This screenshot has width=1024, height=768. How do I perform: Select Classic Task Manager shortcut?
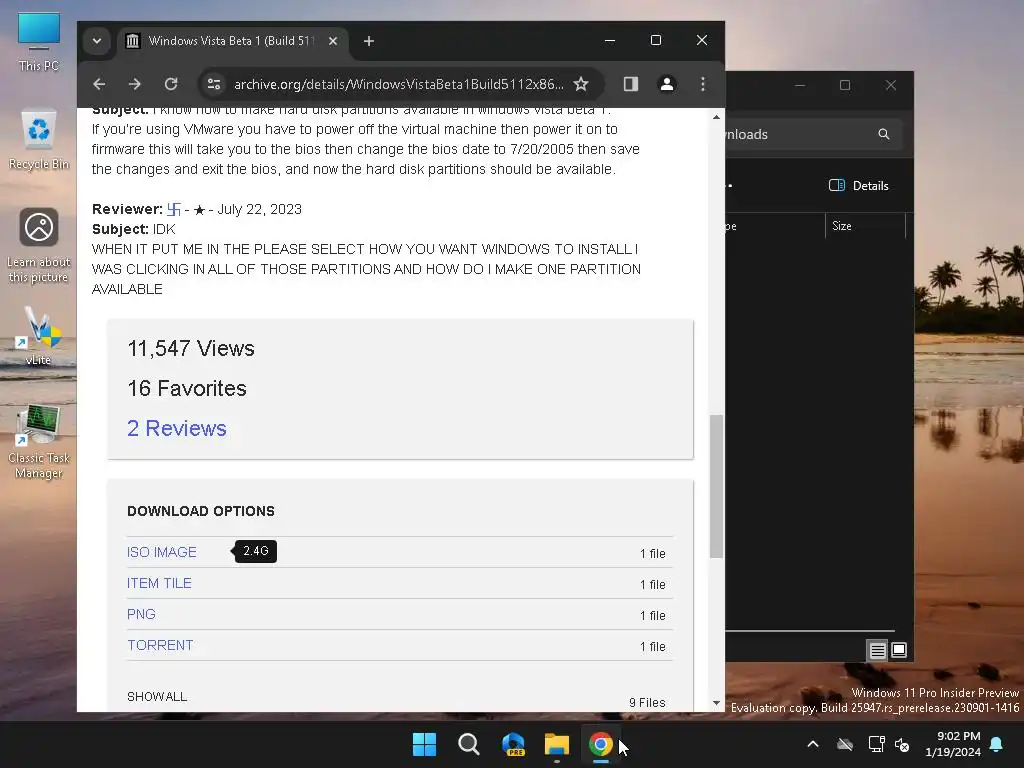(x=39, y=441)
